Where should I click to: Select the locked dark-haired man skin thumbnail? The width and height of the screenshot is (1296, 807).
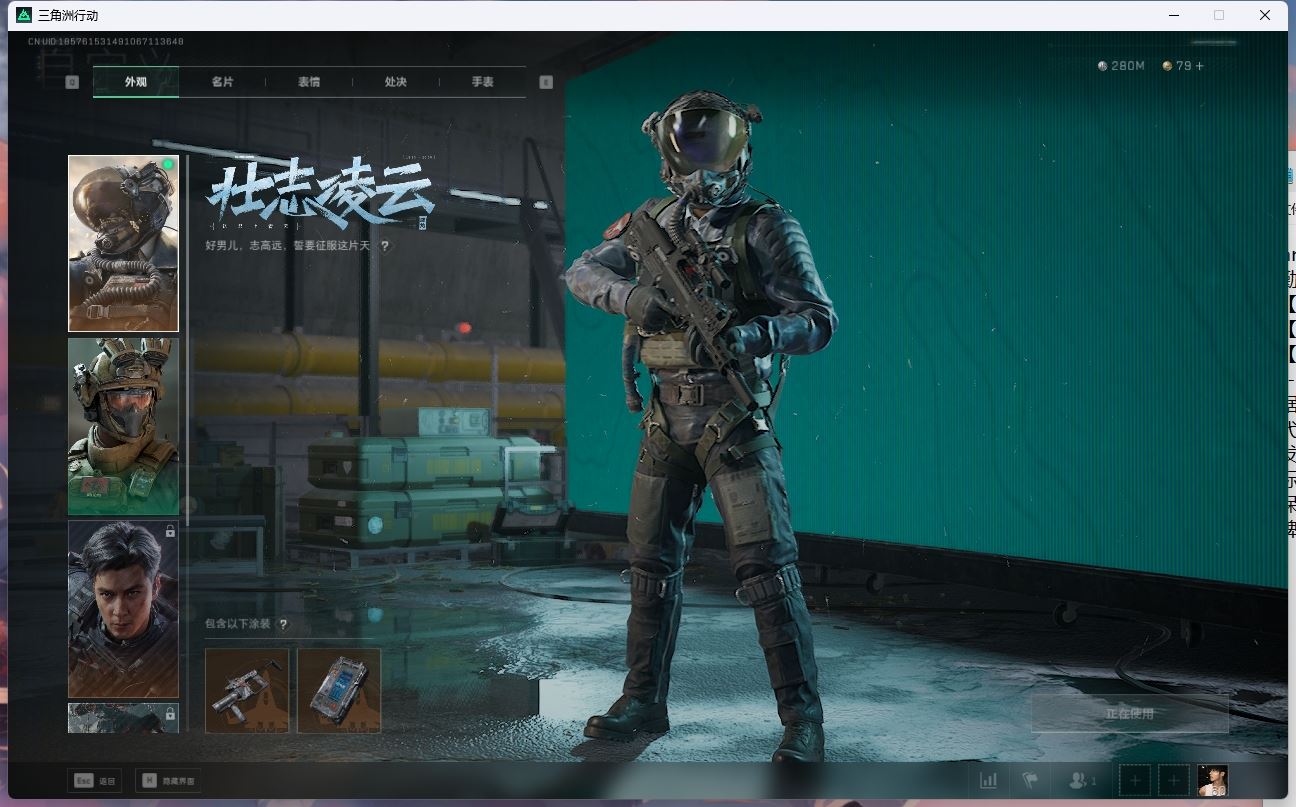tap(123, 608)
